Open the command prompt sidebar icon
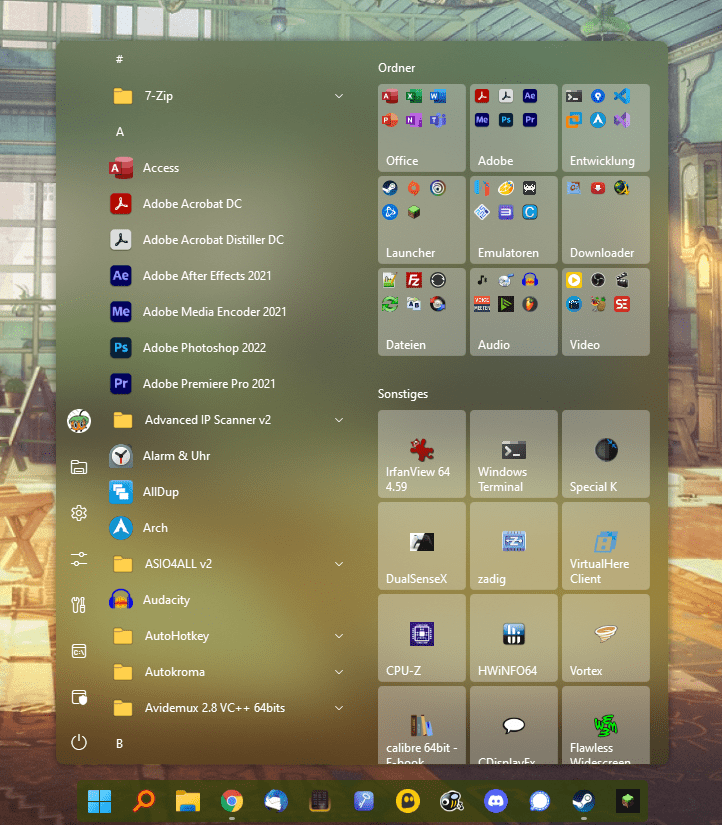The image size is (722, 825). pos(79,651)
